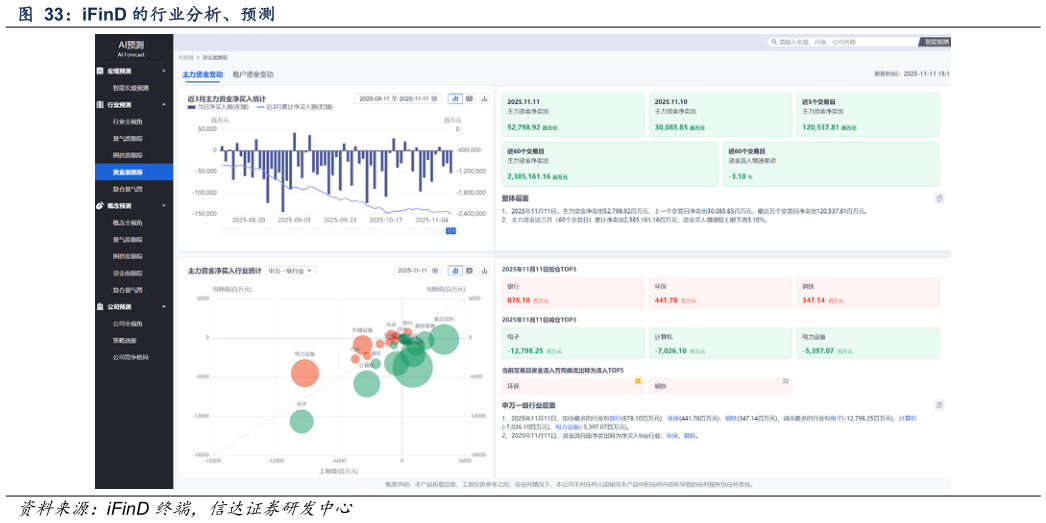Collapse the 公司预测 sidebar section
Screen dimensions: 1046x523
pos(163,307)
